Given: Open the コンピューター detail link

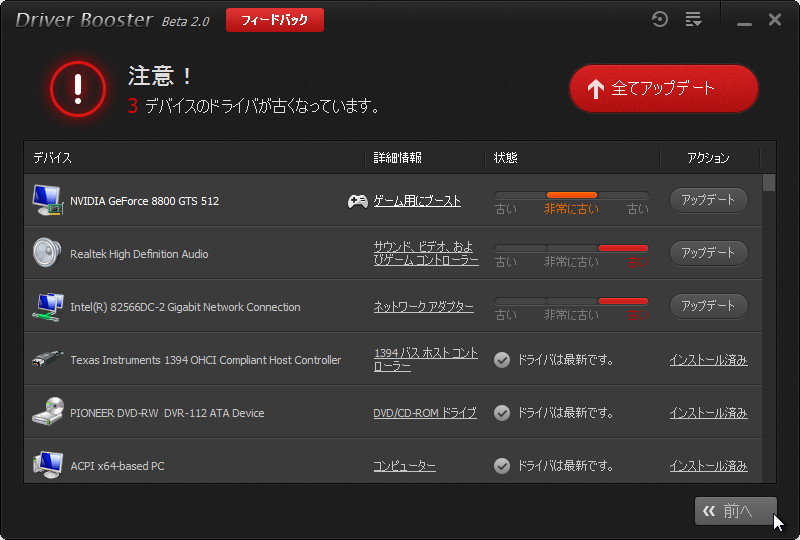Looking at the screenshot, I should click(x=405, y=466).
